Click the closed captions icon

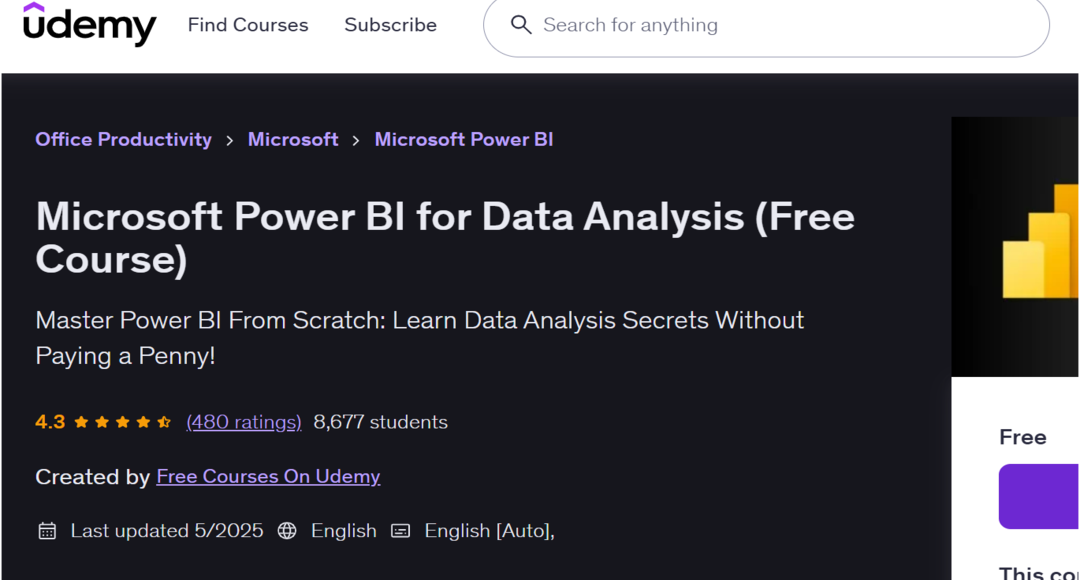400,531
